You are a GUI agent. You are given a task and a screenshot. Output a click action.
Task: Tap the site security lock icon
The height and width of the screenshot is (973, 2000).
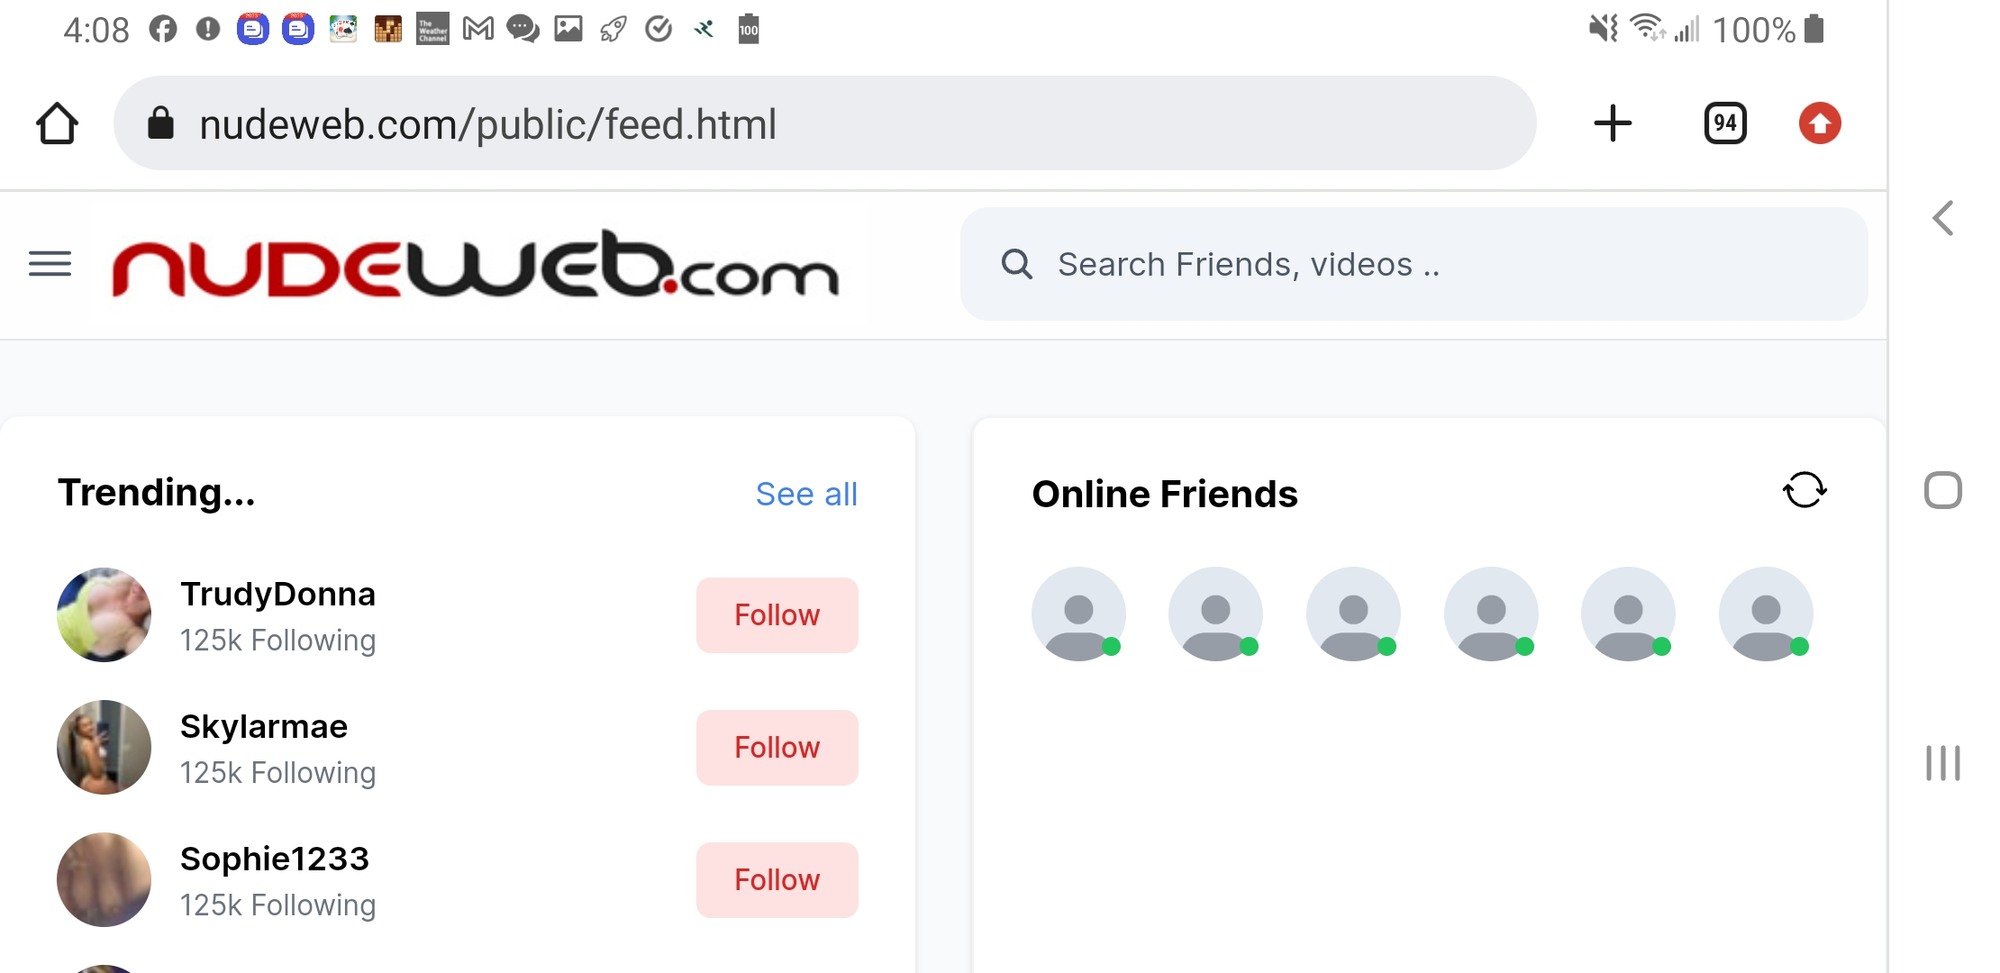(160, 124)
